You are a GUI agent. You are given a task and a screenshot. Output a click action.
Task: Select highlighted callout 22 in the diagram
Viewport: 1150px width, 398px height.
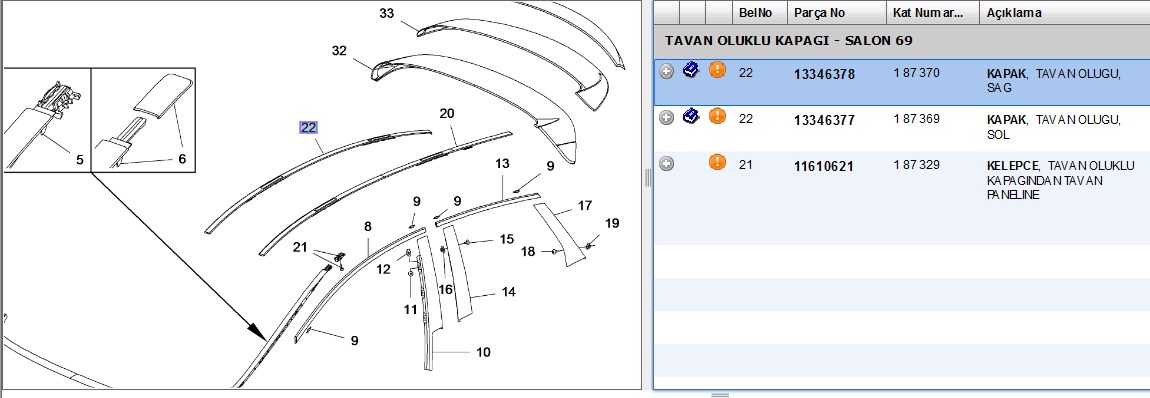(308, 128)
